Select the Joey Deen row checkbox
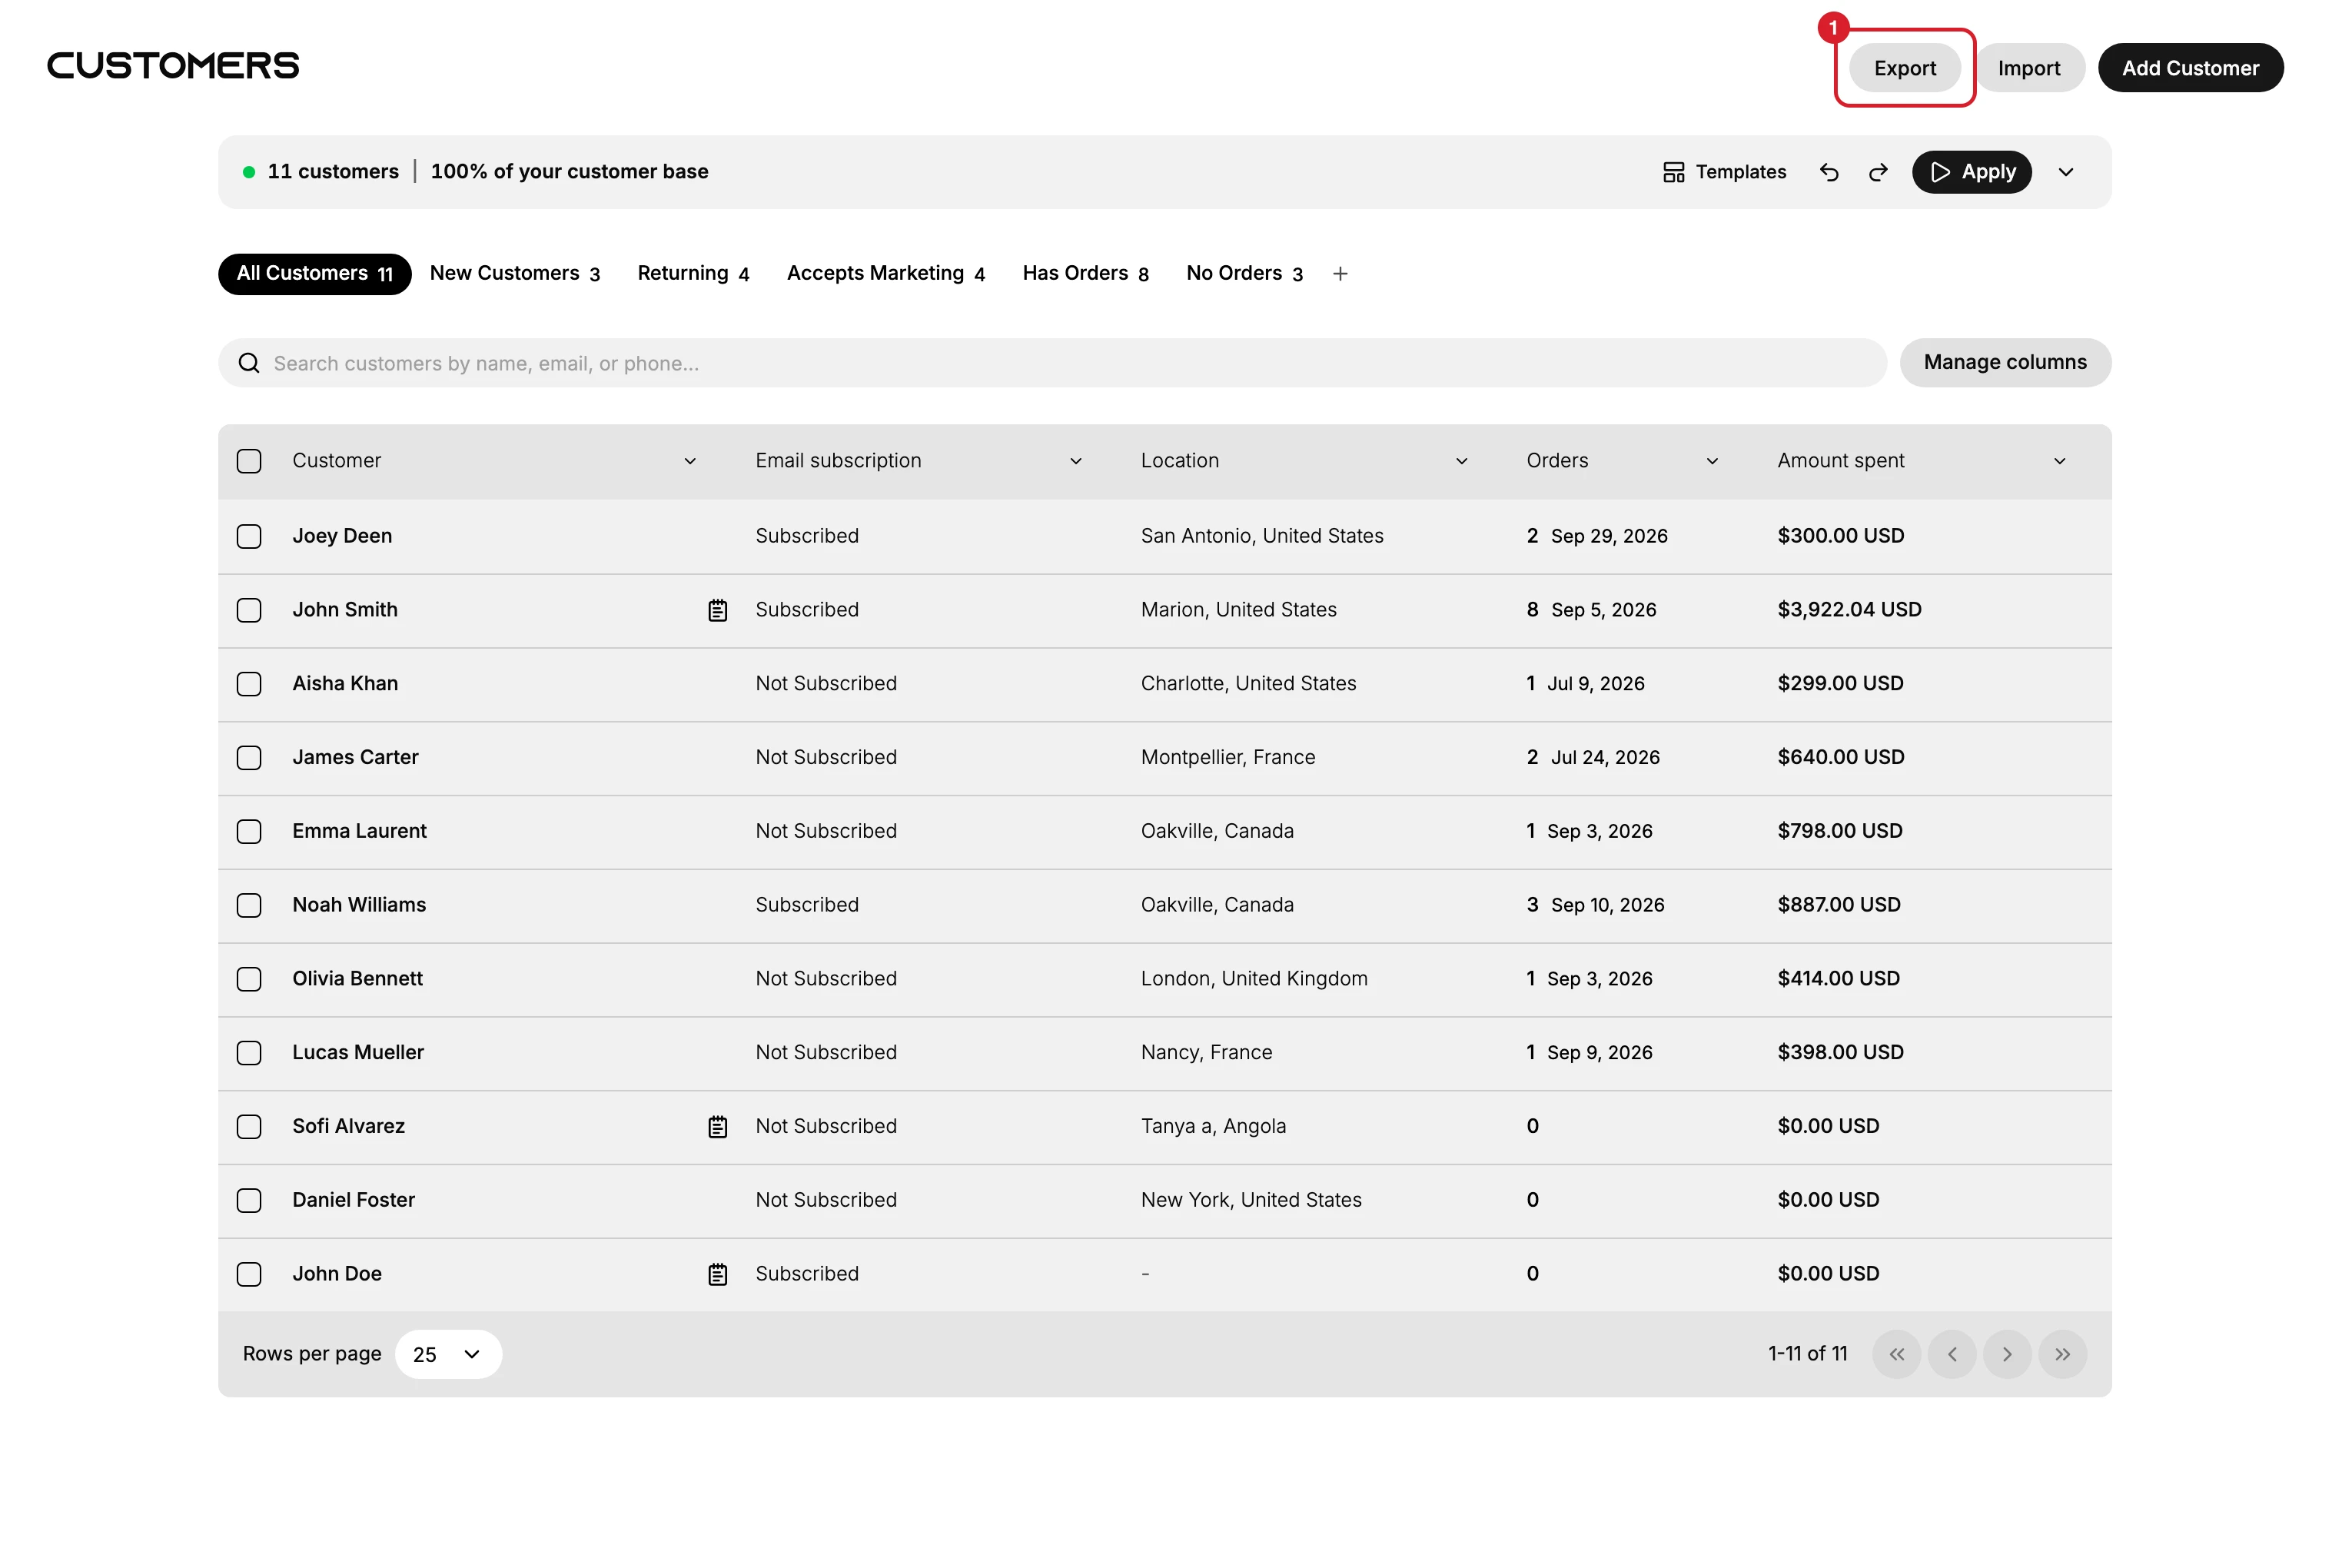Image resolution: width=2352 pixels, height=1568 pixels. pos(249,536)
